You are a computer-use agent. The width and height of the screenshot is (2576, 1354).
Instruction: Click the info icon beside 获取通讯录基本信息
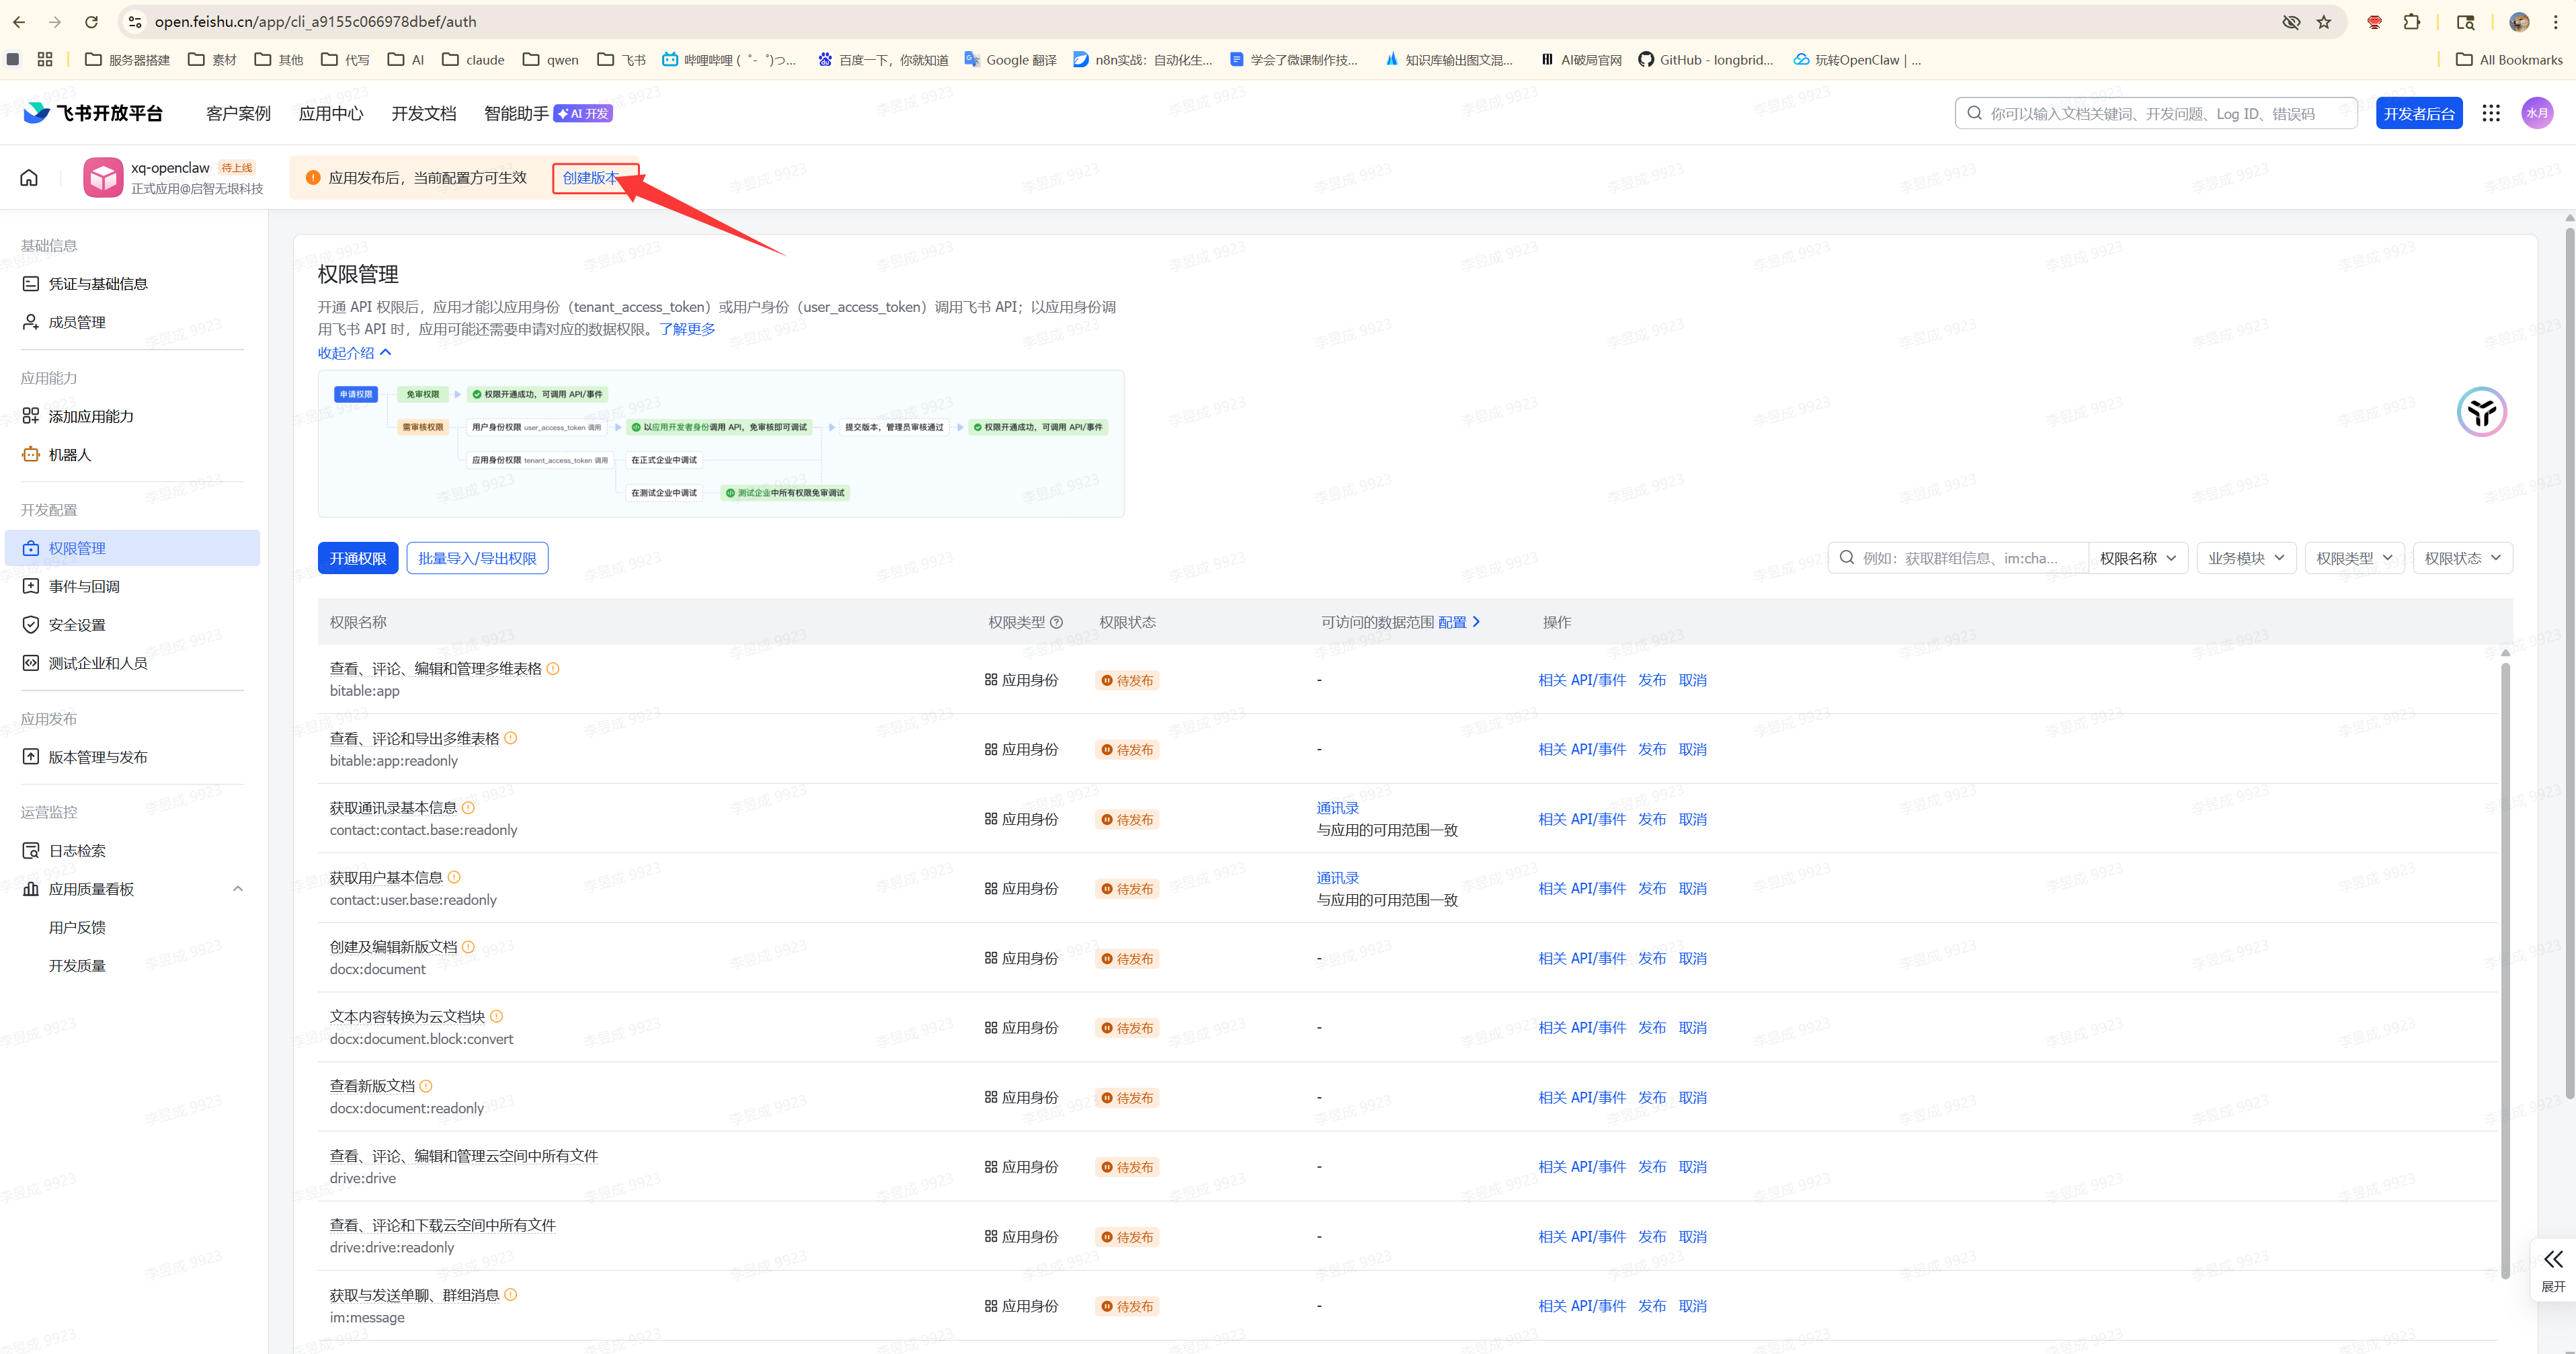[468, 808]
